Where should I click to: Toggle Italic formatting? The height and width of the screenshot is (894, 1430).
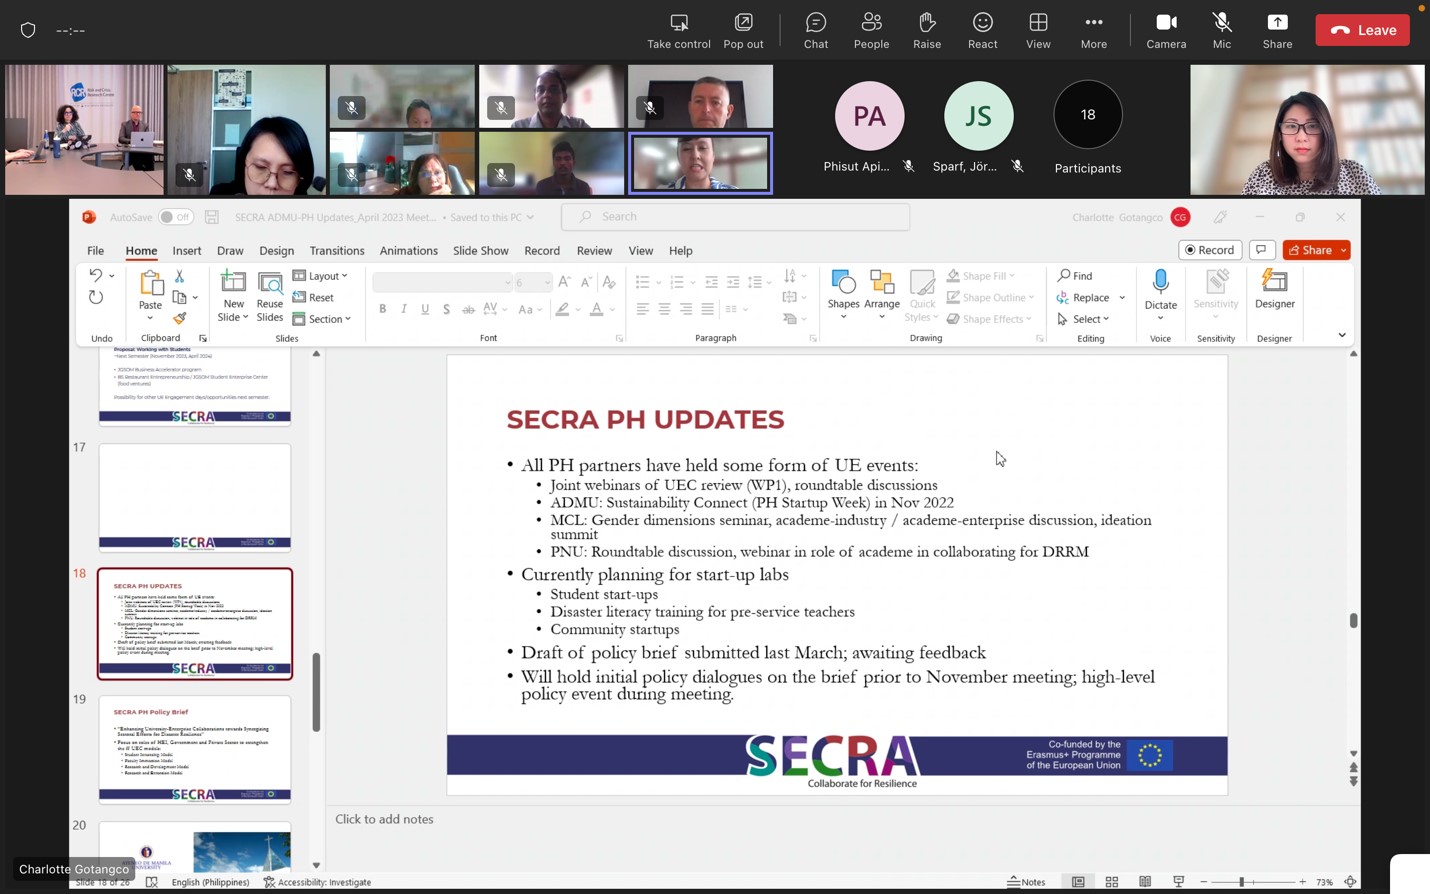404,310
